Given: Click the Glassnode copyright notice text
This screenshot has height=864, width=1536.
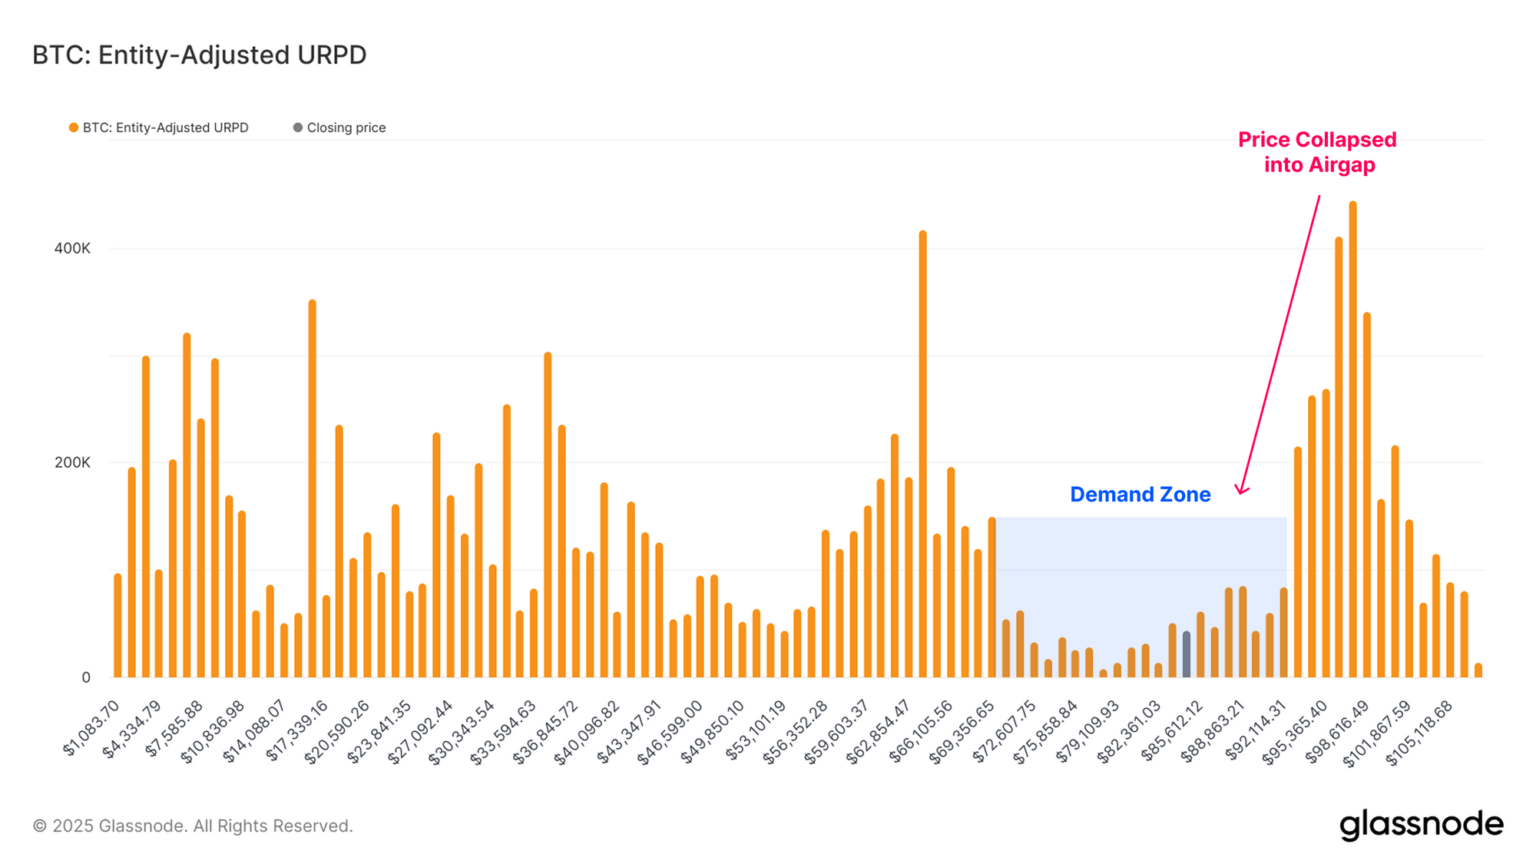Looking at the screenshot, I should pos(192,826).
